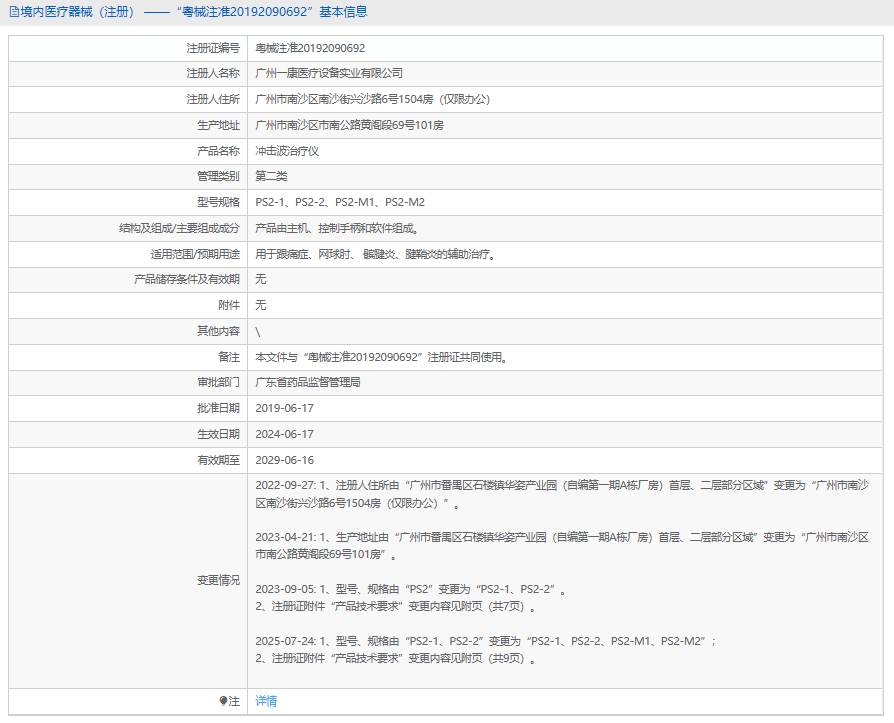Click 无 in the 附件 row
This screenshot has height=723, width=894.
point(261,305)
